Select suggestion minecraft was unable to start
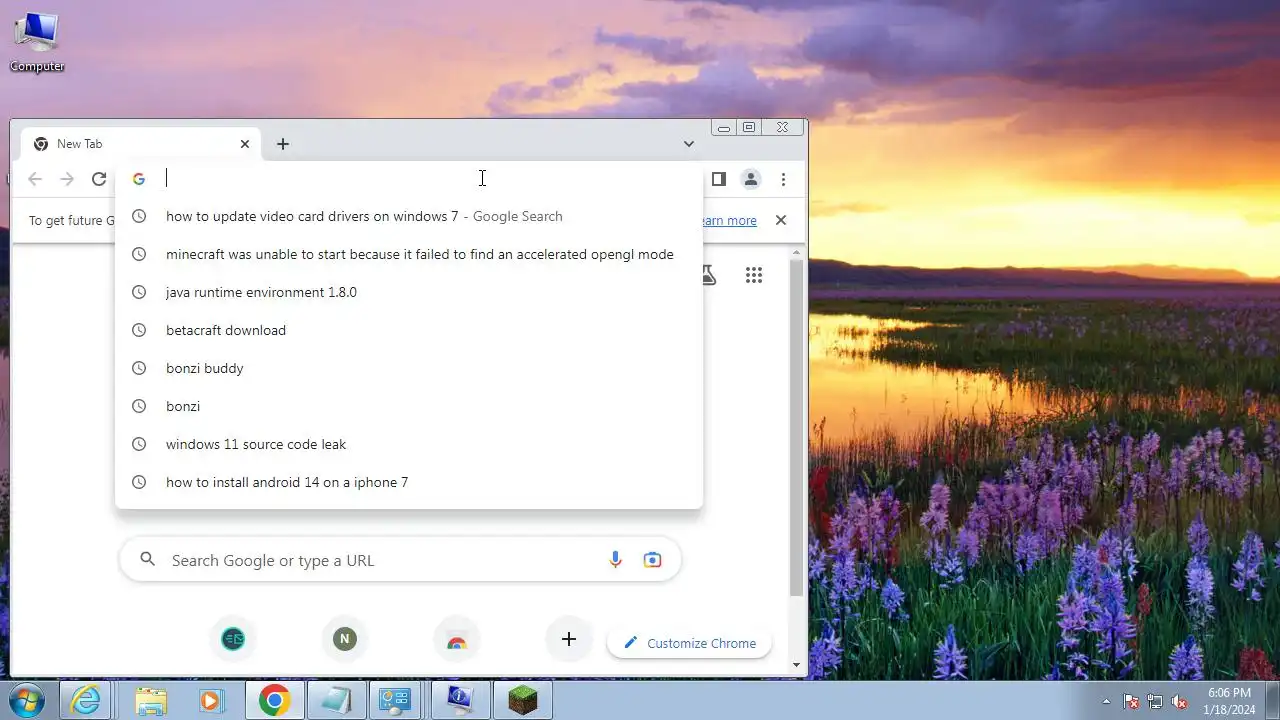This screenshot has width=1280, height=720. point(409,254)
